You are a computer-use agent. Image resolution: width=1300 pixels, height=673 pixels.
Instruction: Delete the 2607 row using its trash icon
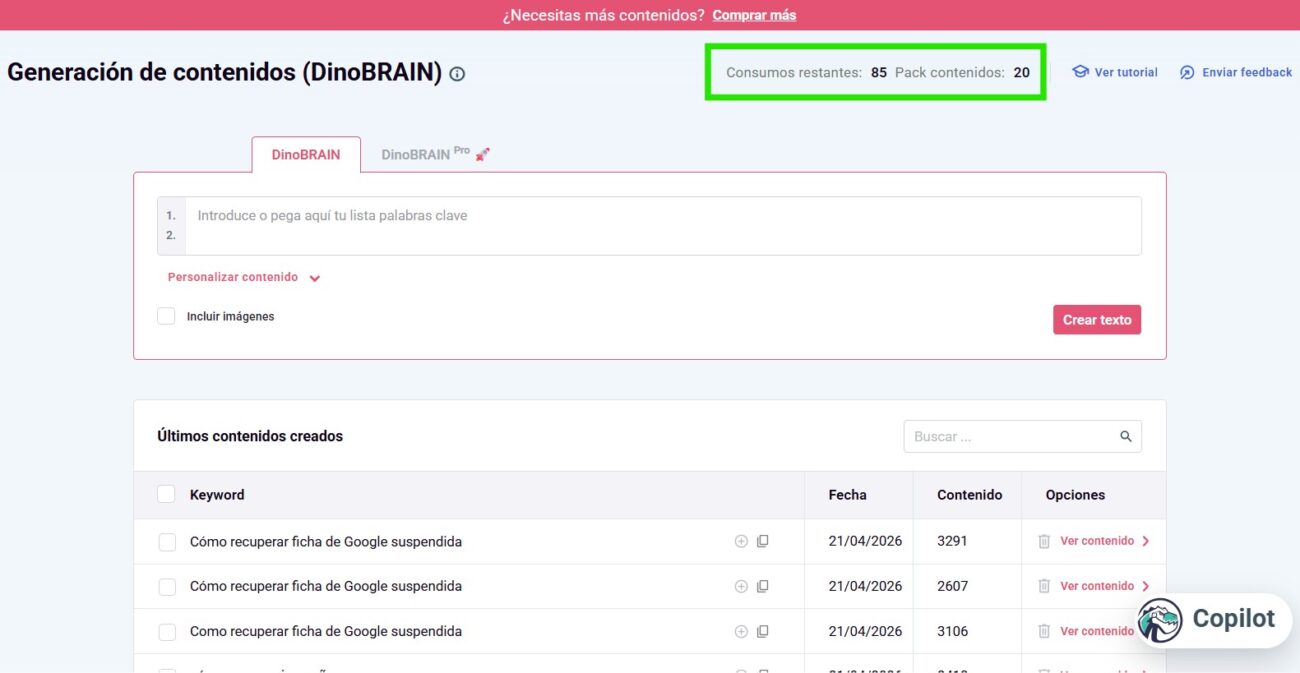[x=1044, y=586]
